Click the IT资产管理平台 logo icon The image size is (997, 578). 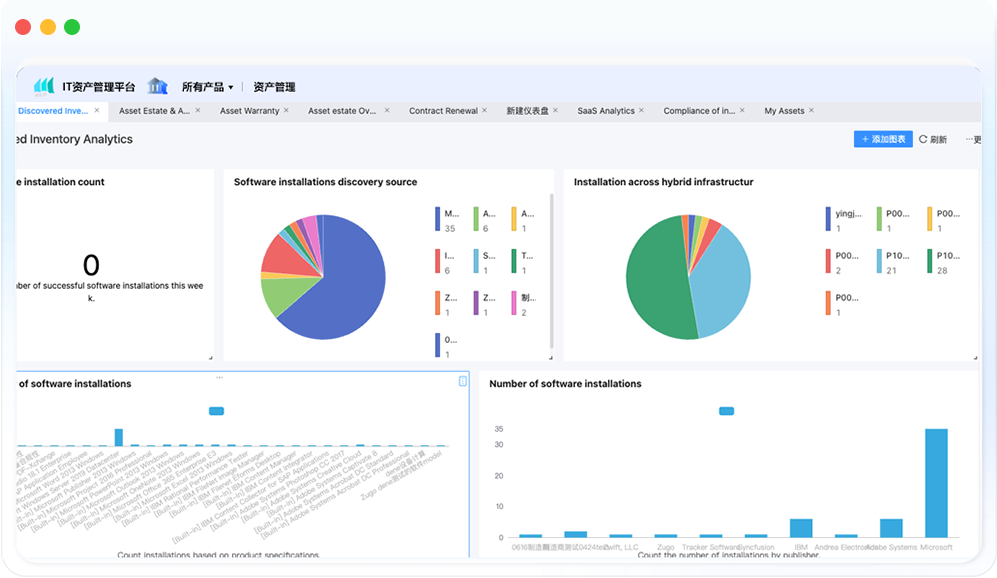pos(44,86)
